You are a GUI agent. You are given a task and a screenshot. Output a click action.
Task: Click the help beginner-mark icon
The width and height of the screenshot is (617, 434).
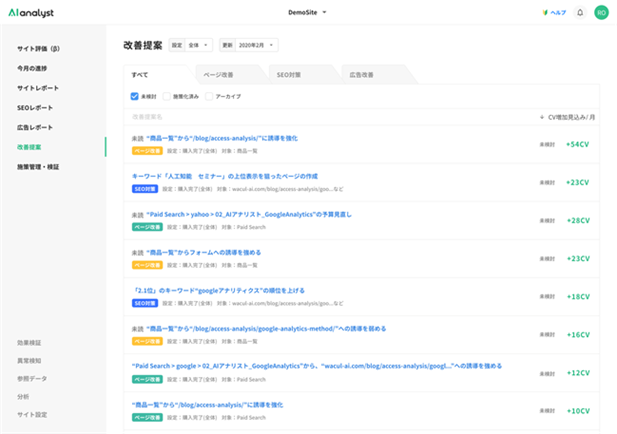point(545,13)
